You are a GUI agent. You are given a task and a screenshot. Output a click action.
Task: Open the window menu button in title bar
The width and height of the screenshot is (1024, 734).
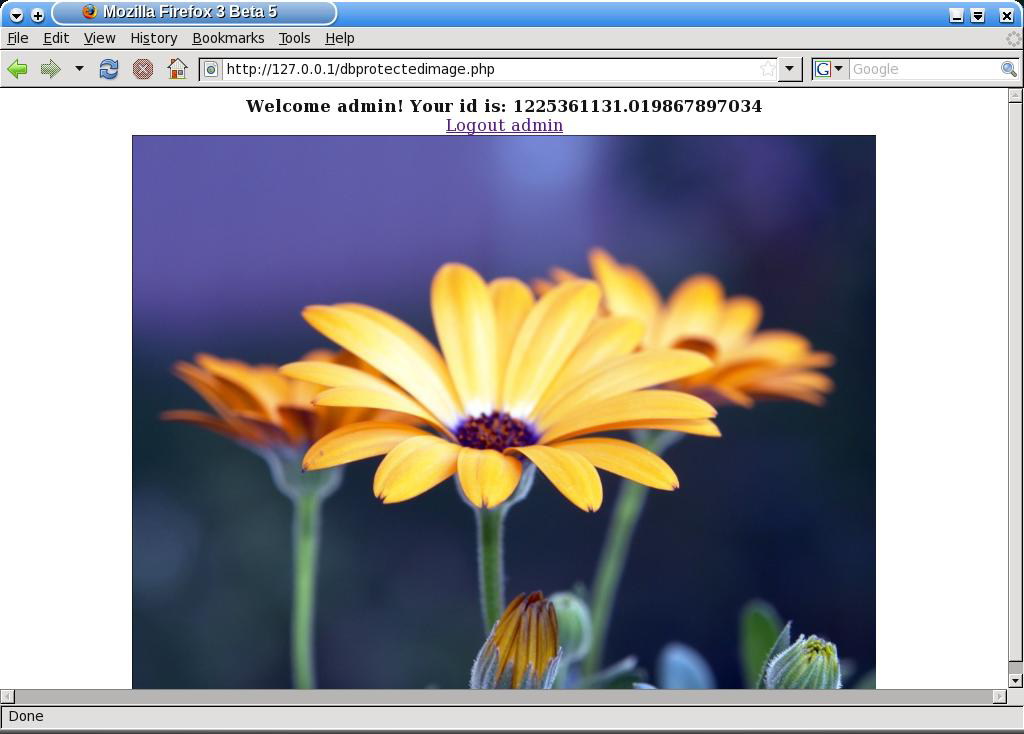(16, 14)
